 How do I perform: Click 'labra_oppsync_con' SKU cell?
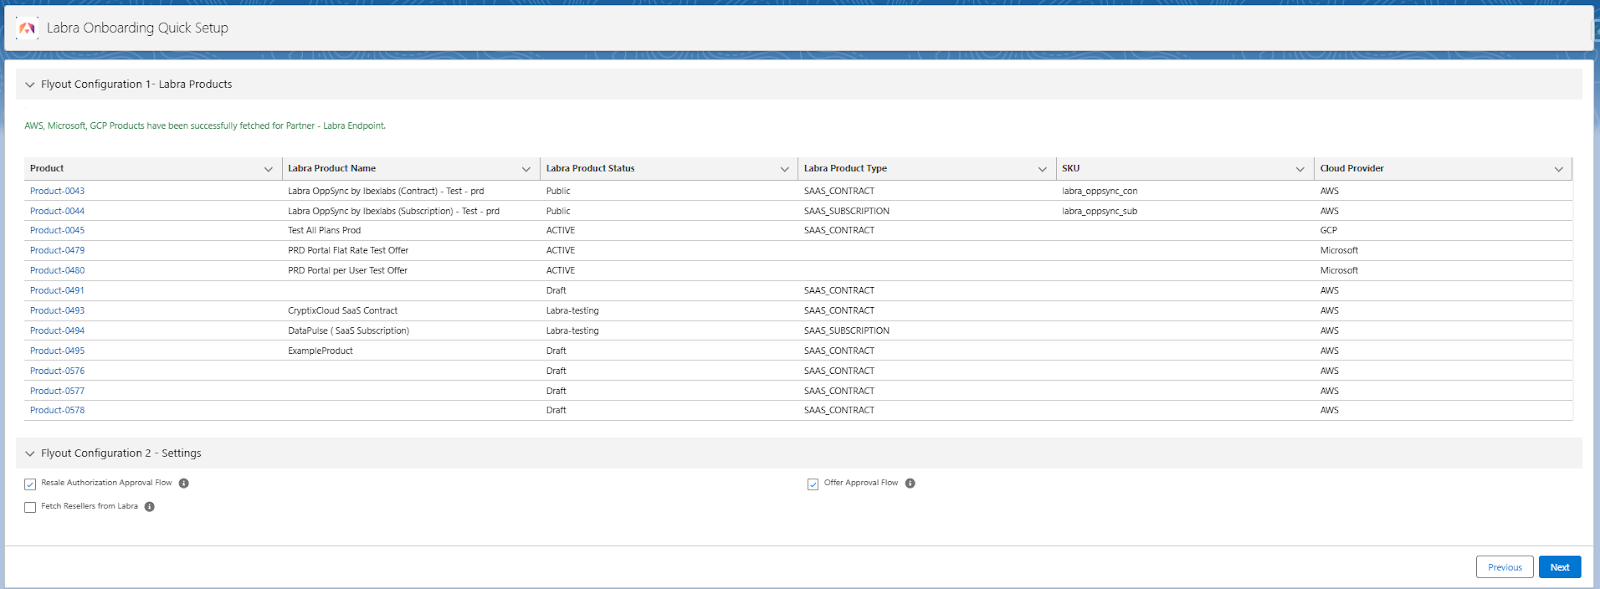(1100, 191)
